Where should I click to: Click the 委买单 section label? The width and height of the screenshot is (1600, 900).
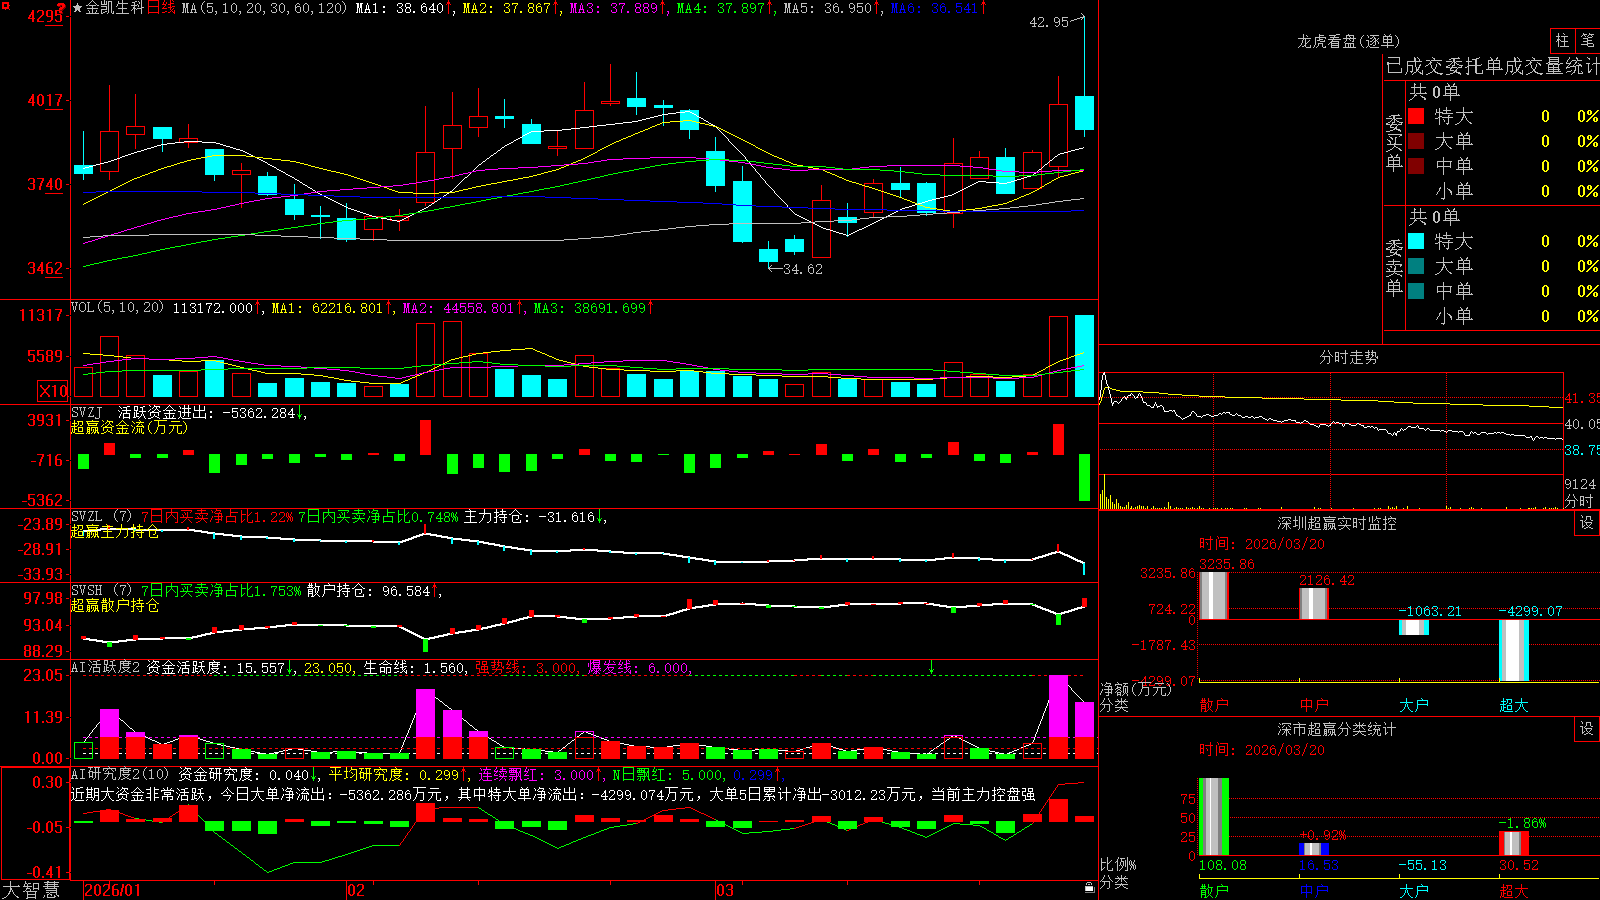(1394, 143)
